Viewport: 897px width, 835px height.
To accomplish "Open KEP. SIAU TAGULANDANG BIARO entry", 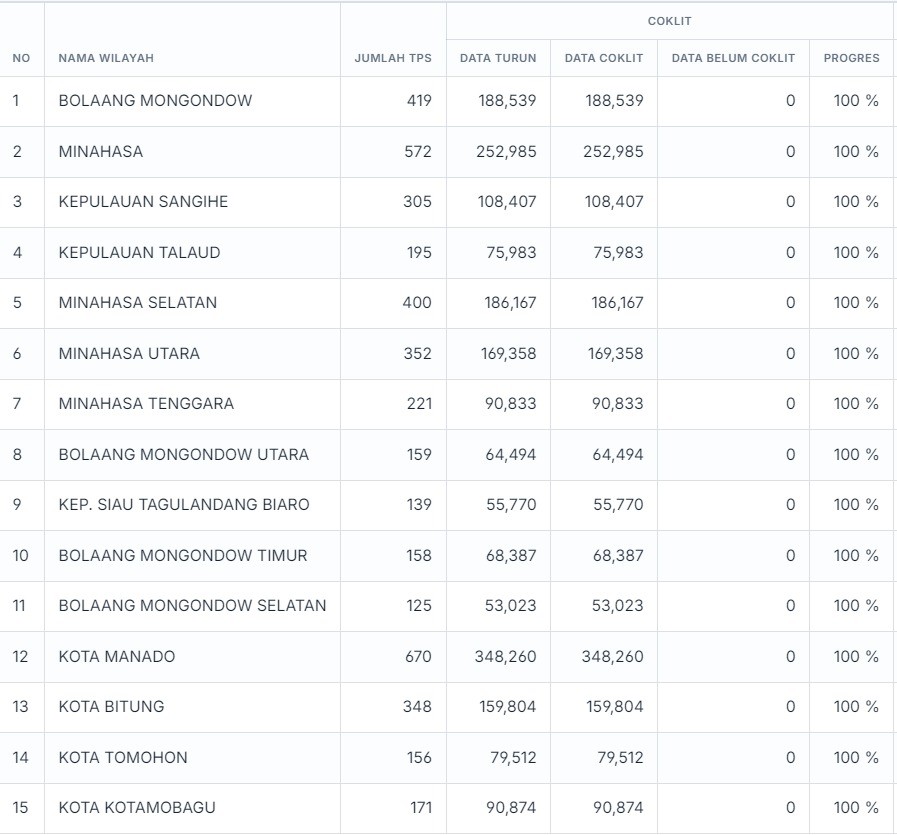I will (x=184, y=505).
